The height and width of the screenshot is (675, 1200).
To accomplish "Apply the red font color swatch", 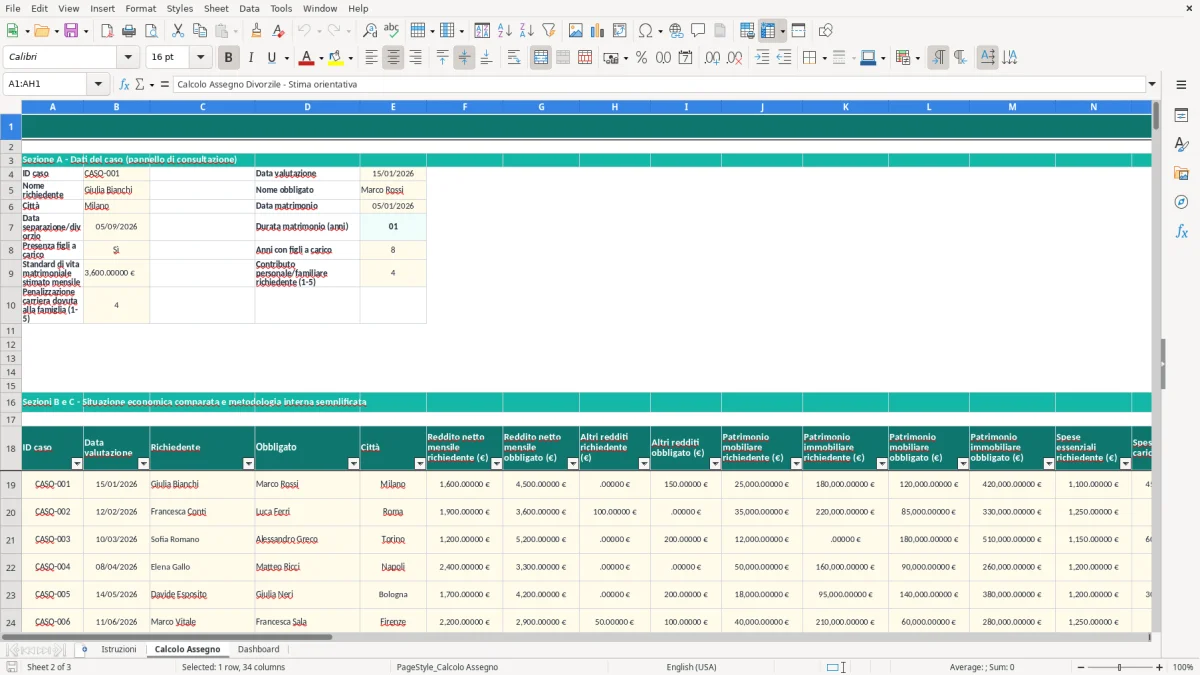I will [x=306, y=58].
